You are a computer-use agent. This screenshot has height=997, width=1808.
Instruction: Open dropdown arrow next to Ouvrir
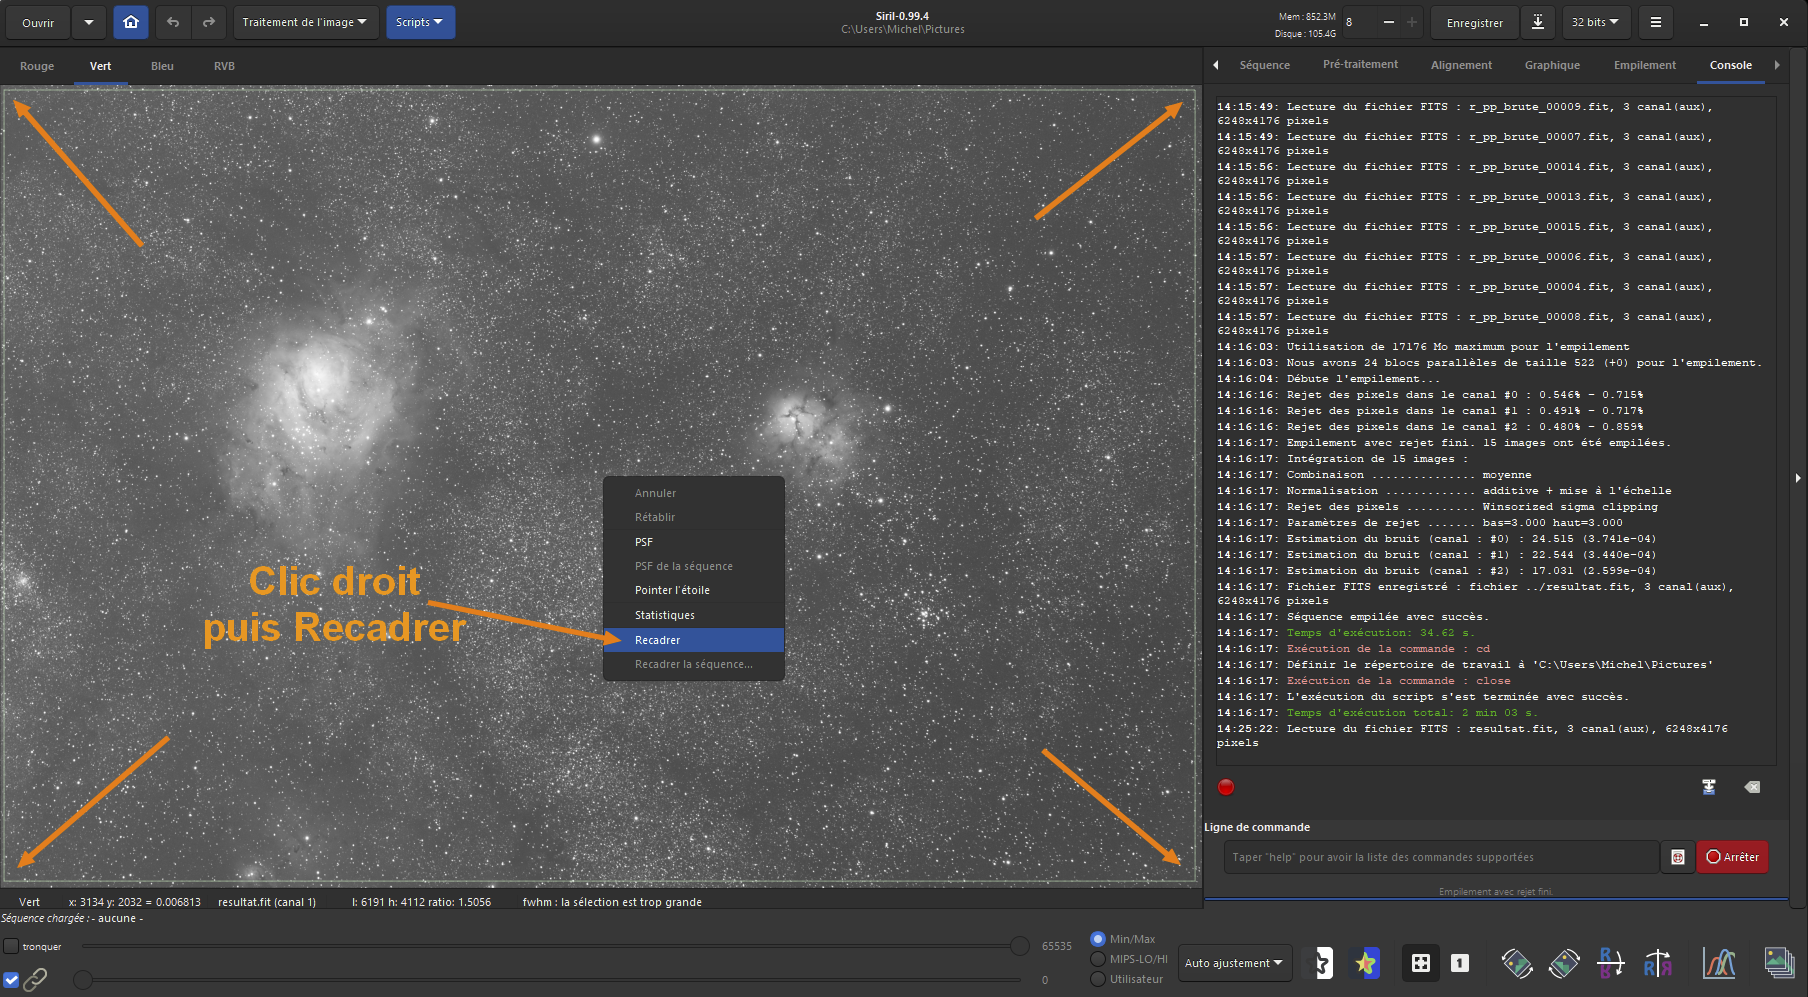click(x=89, y=22)
